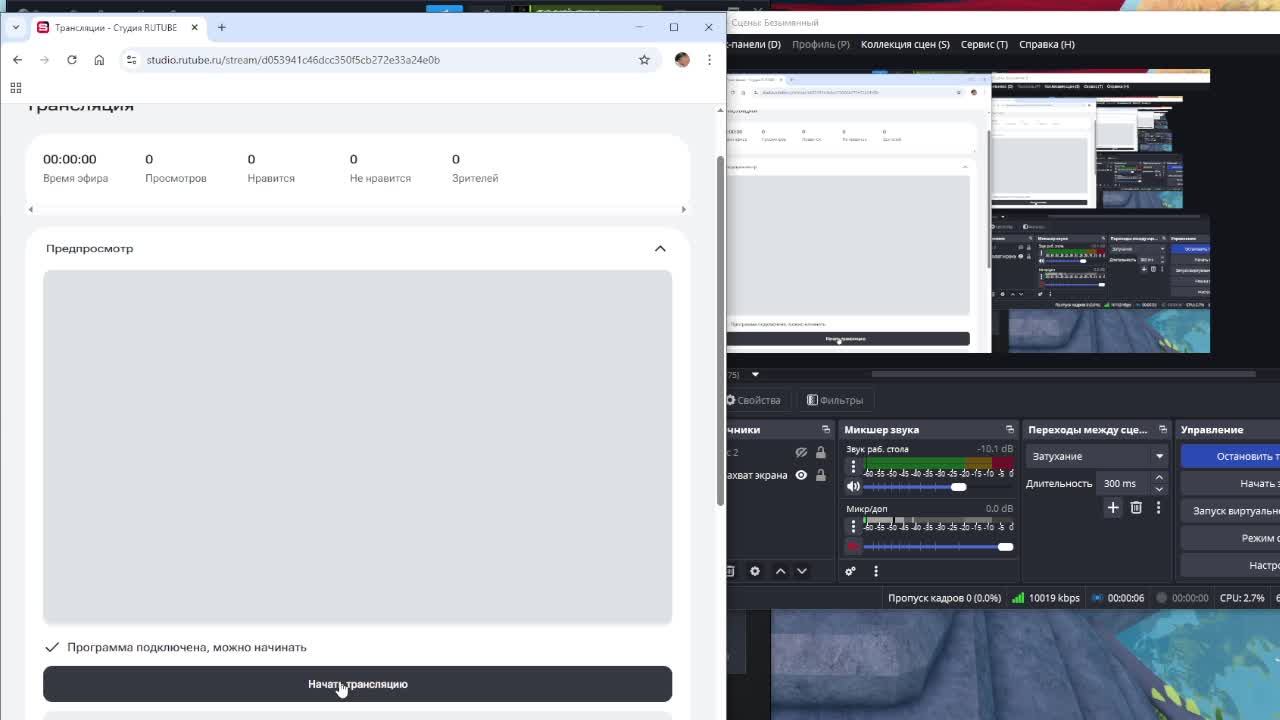
Task: Float the Переходы между сценами dock panel
Action: [1162, 430]
